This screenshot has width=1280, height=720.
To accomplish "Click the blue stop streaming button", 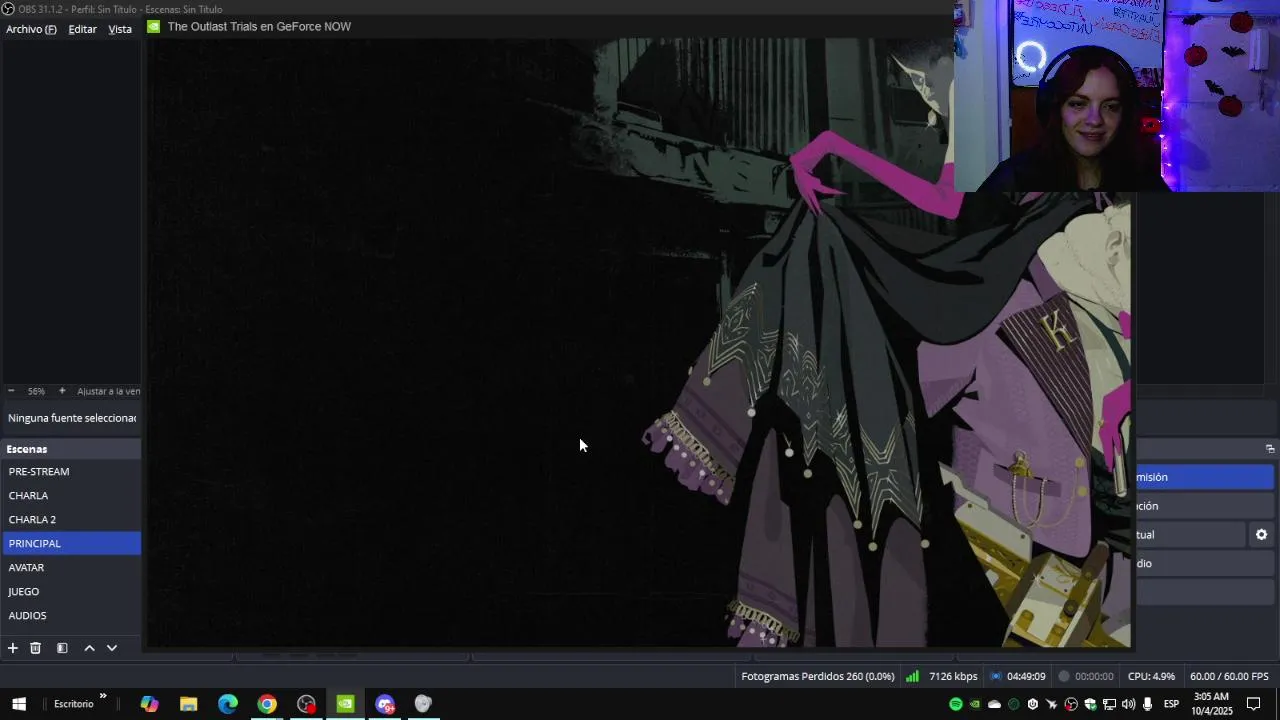I will click(x=1204, y=477).
